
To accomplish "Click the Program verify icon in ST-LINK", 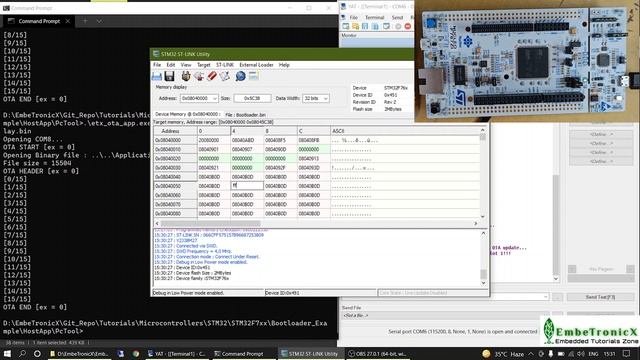I will pos(224,76).
